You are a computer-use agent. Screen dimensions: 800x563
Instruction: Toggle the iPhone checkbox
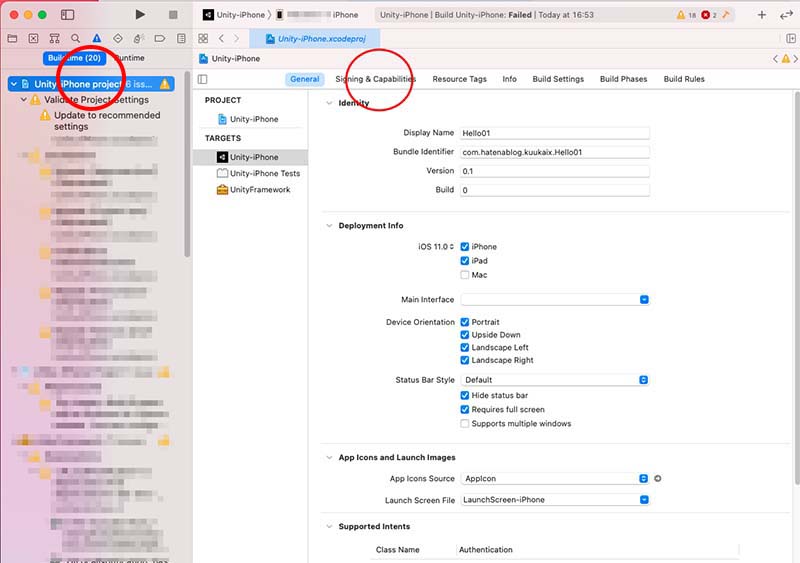coord(464,247)
